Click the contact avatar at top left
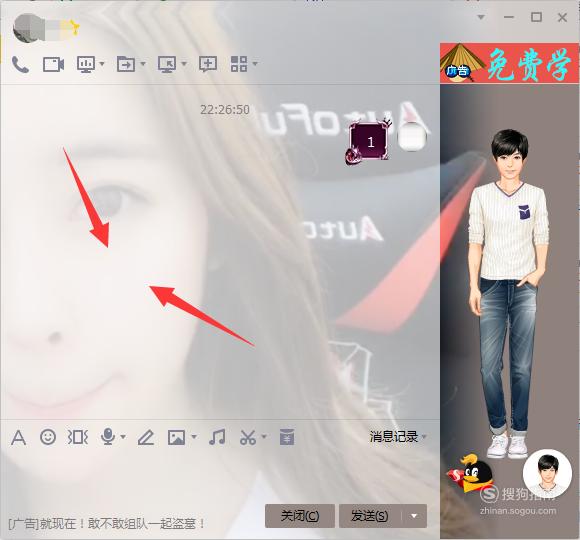 coord(28,28)
